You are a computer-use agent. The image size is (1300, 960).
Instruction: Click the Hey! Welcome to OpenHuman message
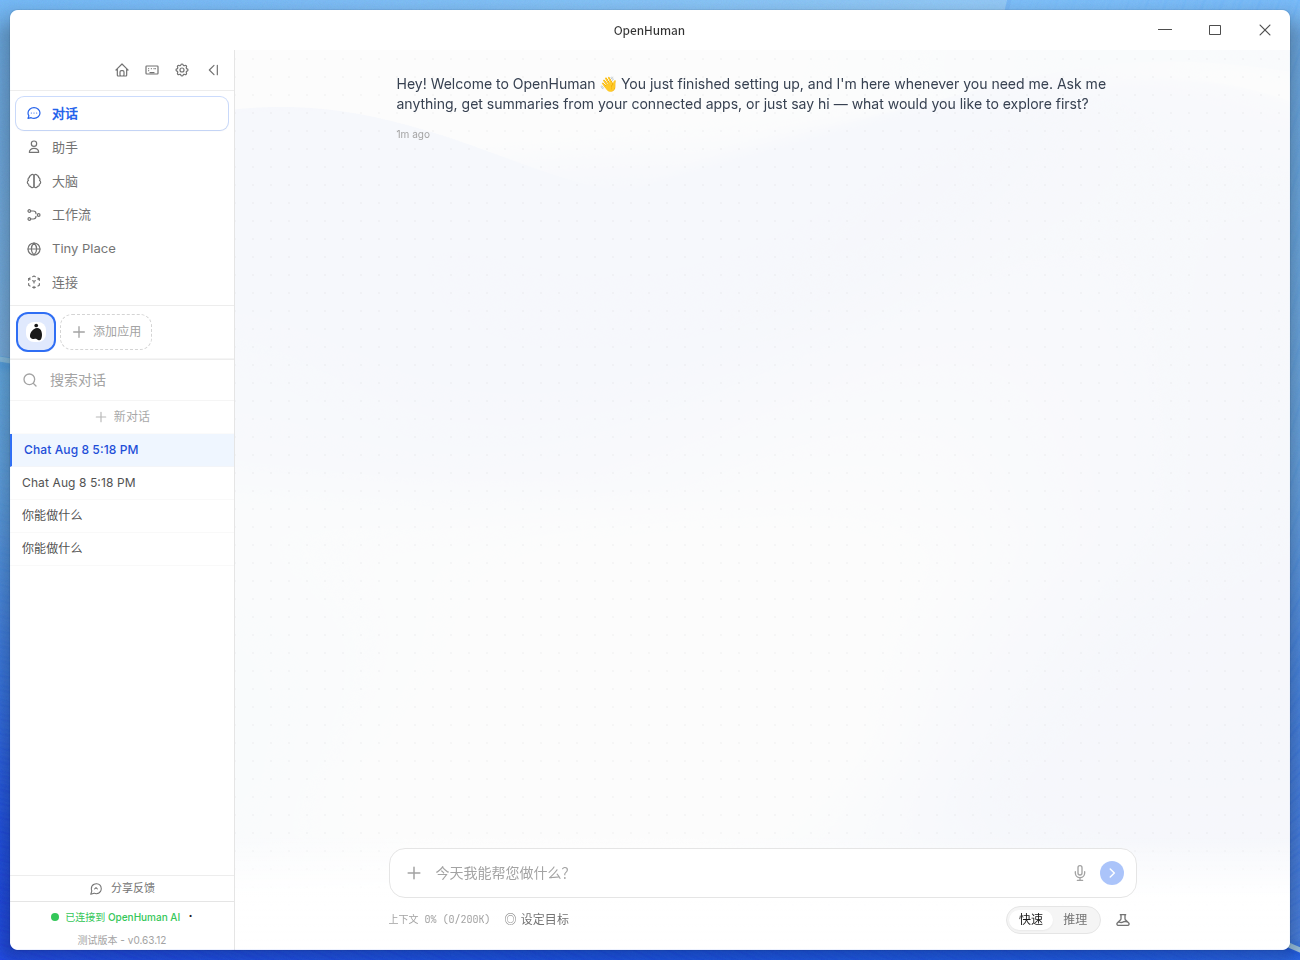[x=751, y=94]
